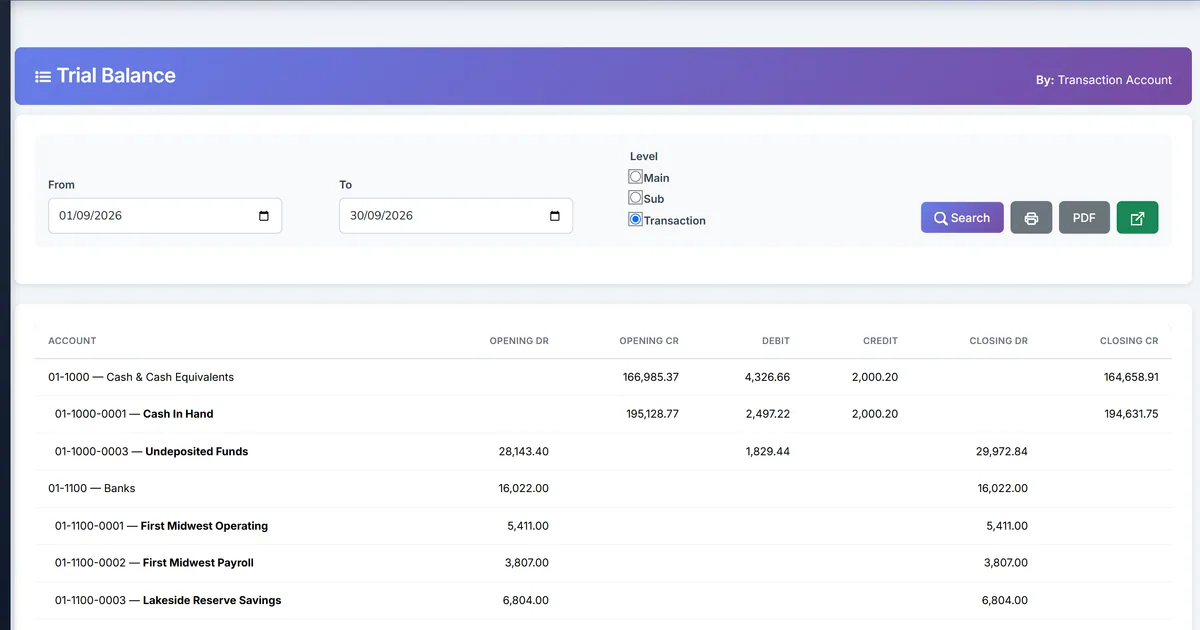The width and height of the screenshot is (1200, 630).
Task: Click the ACCOUNT column header
Action: coord(72,341)
